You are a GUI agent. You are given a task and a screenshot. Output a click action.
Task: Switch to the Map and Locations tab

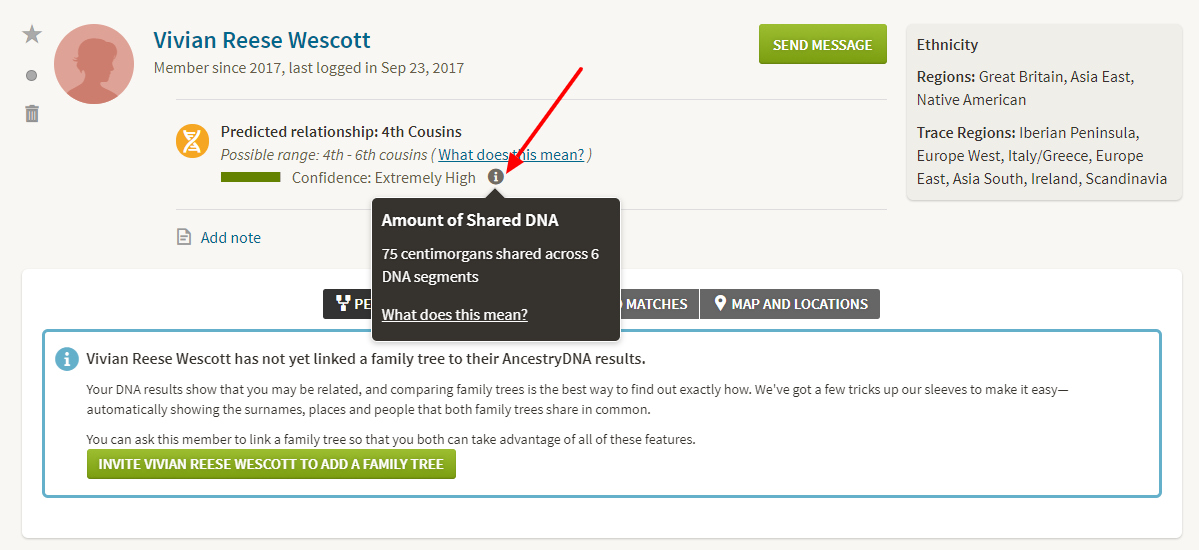(790, 304)
